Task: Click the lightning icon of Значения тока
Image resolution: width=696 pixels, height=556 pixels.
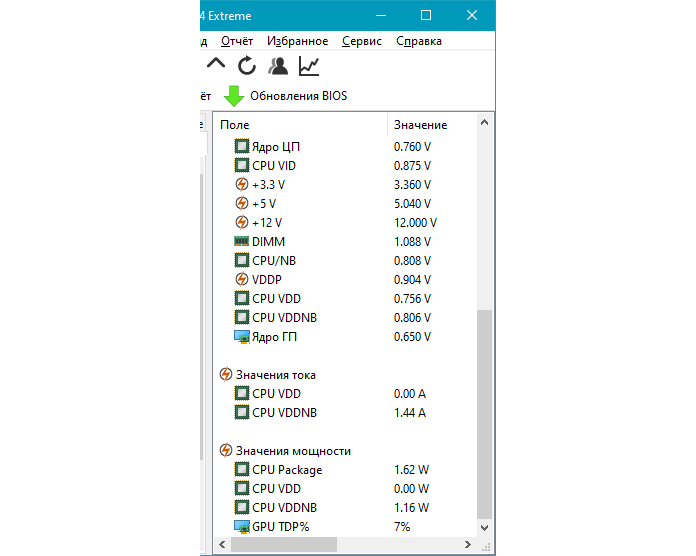Action: pyautogui.click(x=225, y=374)
